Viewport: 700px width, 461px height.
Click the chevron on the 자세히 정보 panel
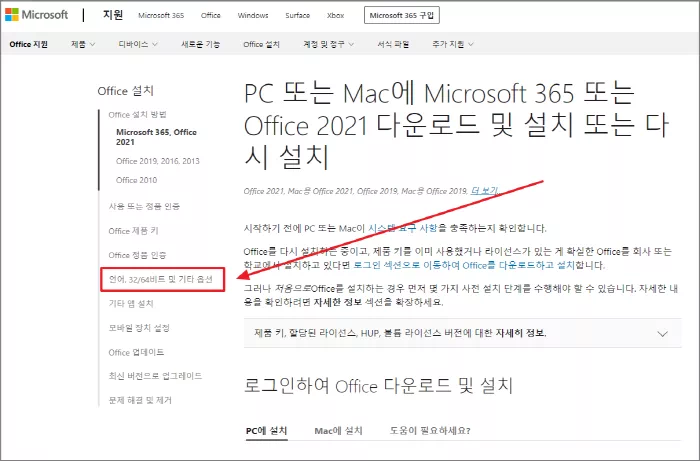[x=662, y=333]
